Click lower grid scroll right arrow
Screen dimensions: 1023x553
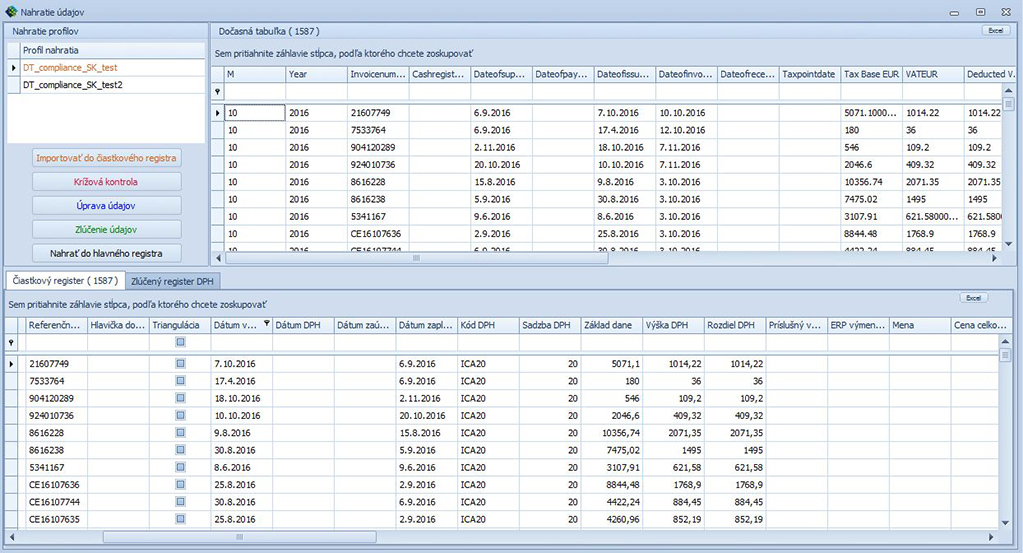click(990, 537)
